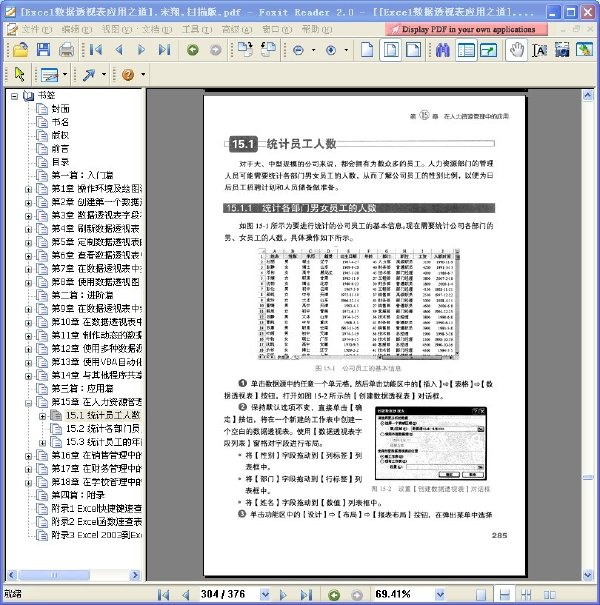
Task: Click the Open file folder icon
Action: (x=20, y=50)
